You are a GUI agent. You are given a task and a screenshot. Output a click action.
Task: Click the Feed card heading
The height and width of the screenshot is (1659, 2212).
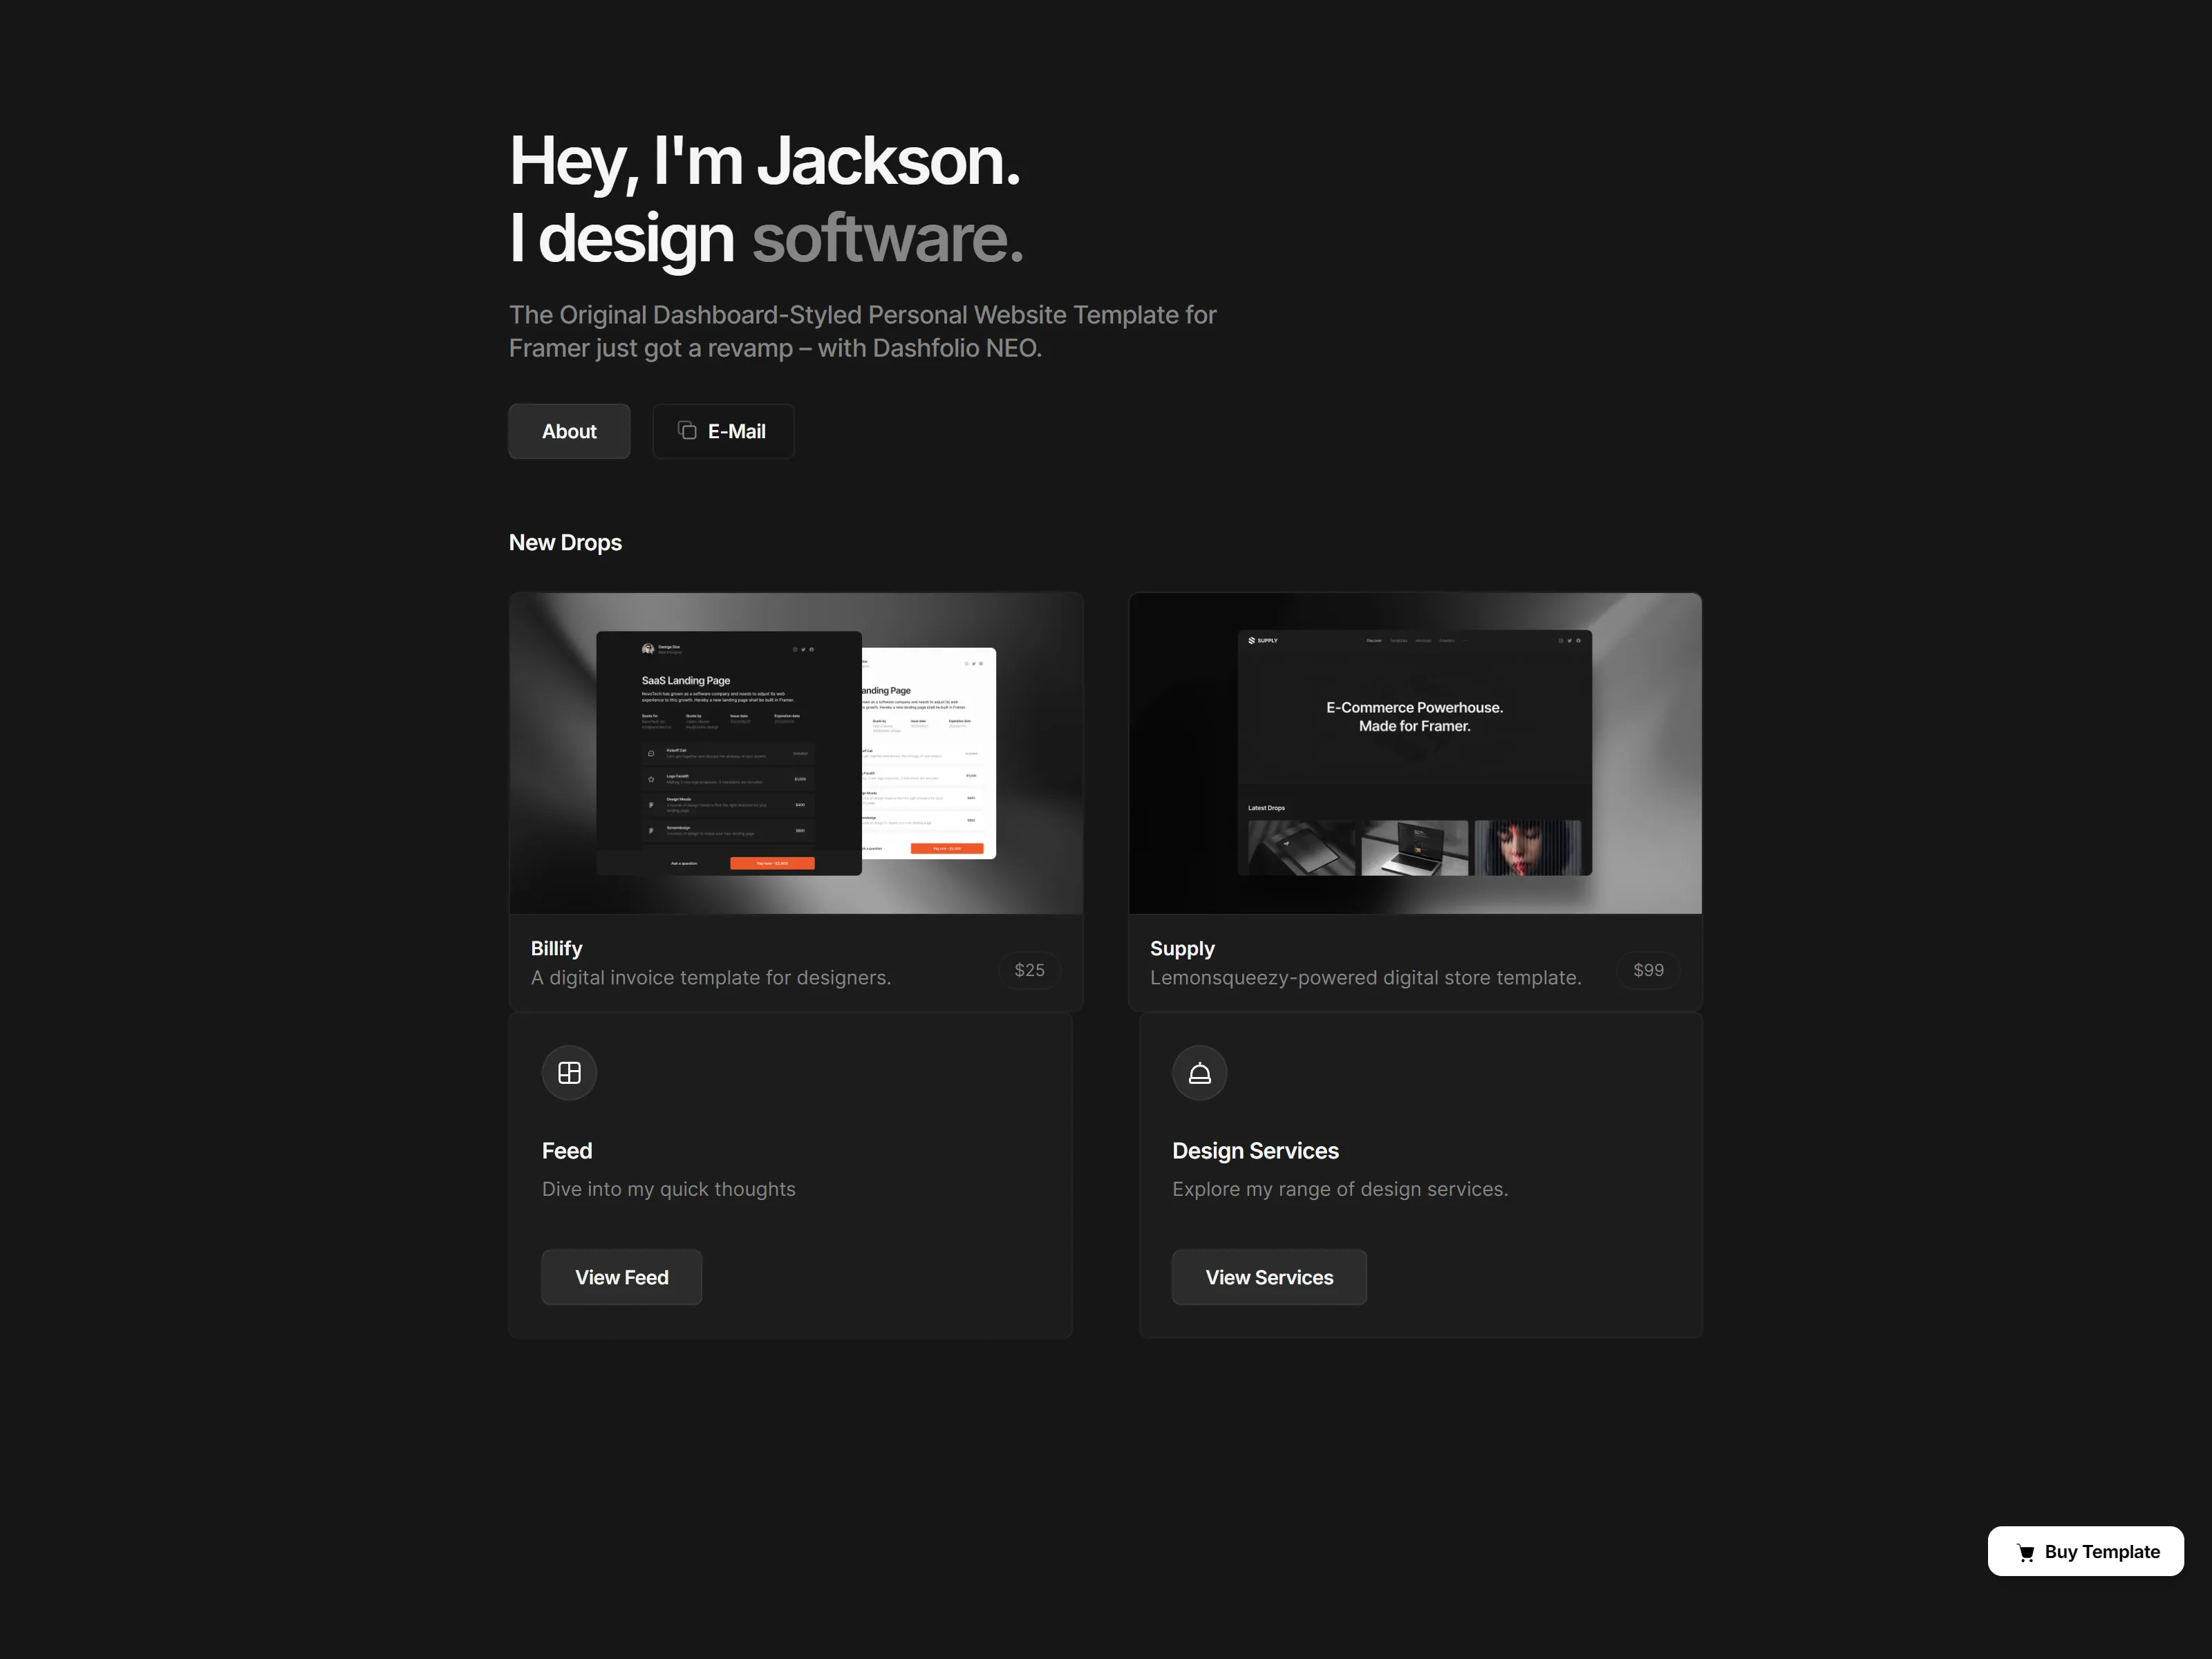[x=567, y=1150]
